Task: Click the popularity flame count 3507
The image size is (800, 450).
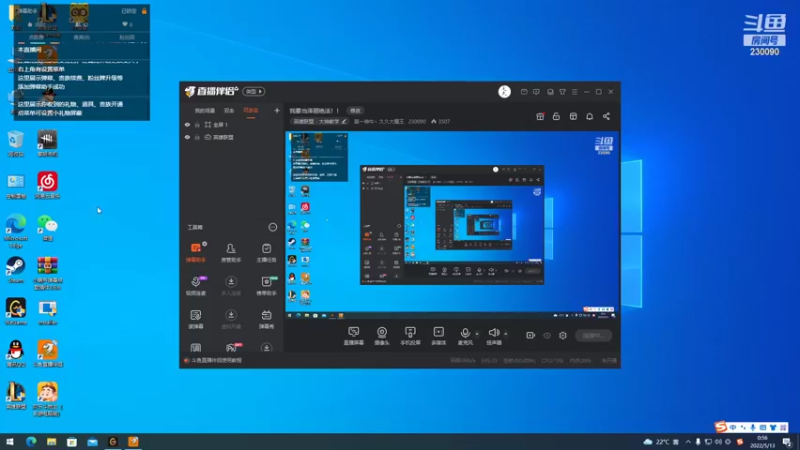Action: click(441, 121)
